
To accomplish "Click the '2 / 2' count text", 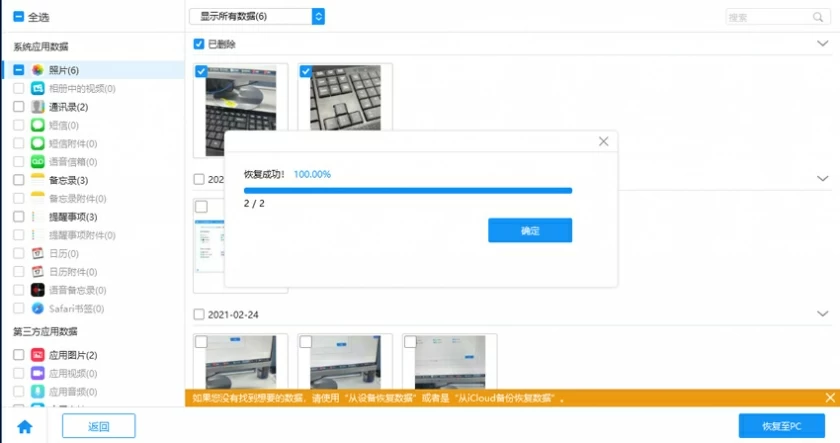I will 254,204.
